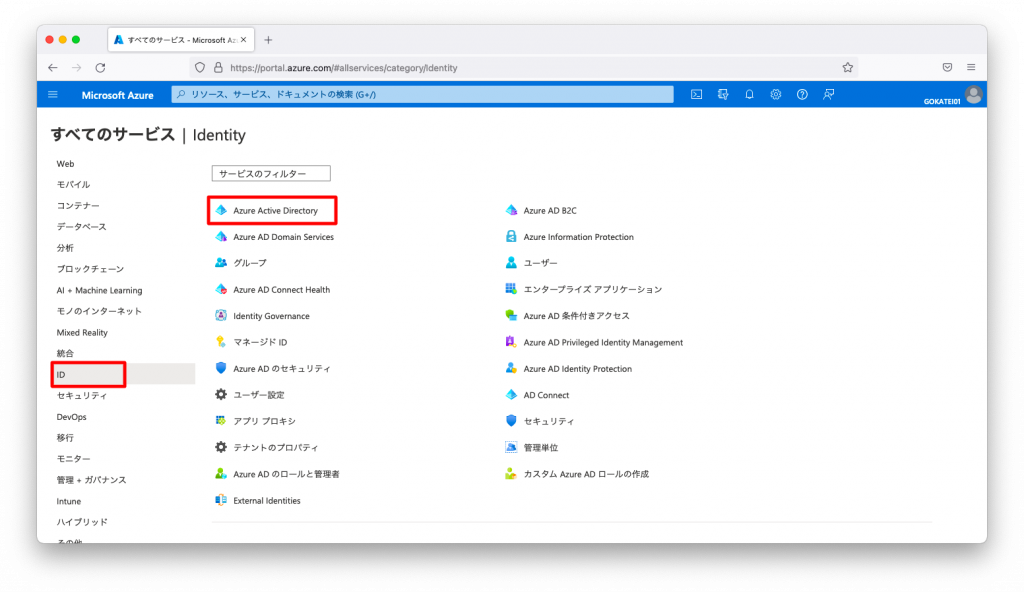Open the directory and subscription filter icon

[x=723, y=95]
